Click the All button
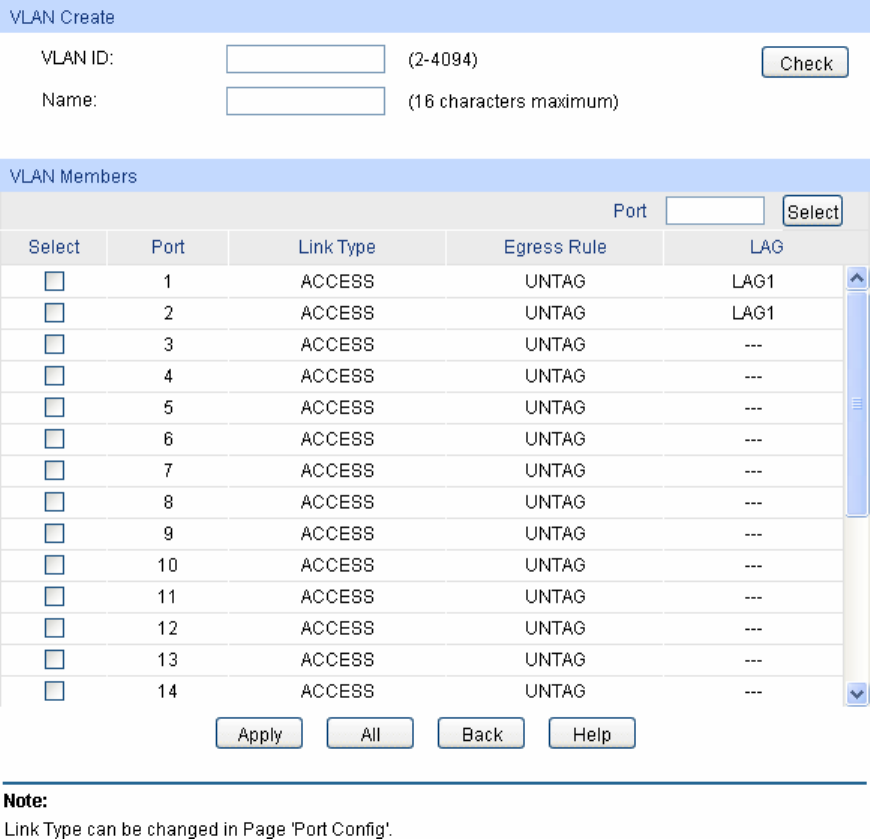The image size is (870, 839). coord(370,734)
